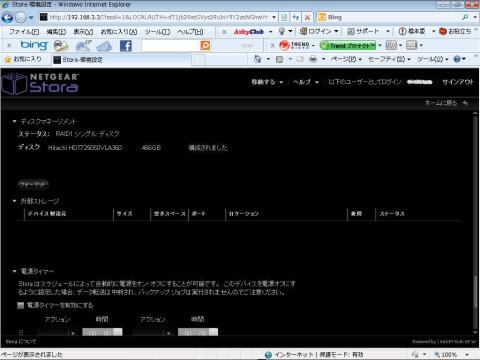Click the Stora page vertical scrollbar
The height and width of the screenshot is (360, 480).
coord(475,223)
